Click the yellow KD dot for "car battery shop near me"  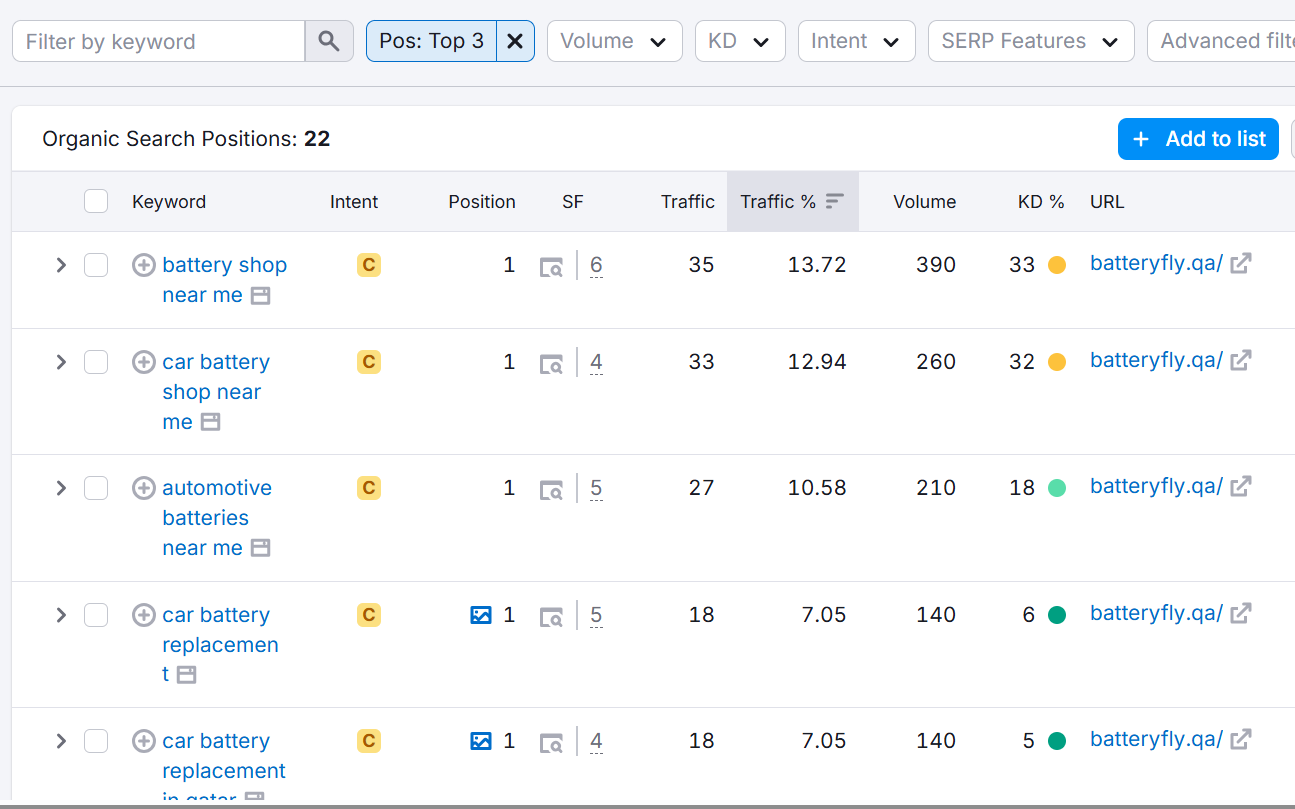1057,361
